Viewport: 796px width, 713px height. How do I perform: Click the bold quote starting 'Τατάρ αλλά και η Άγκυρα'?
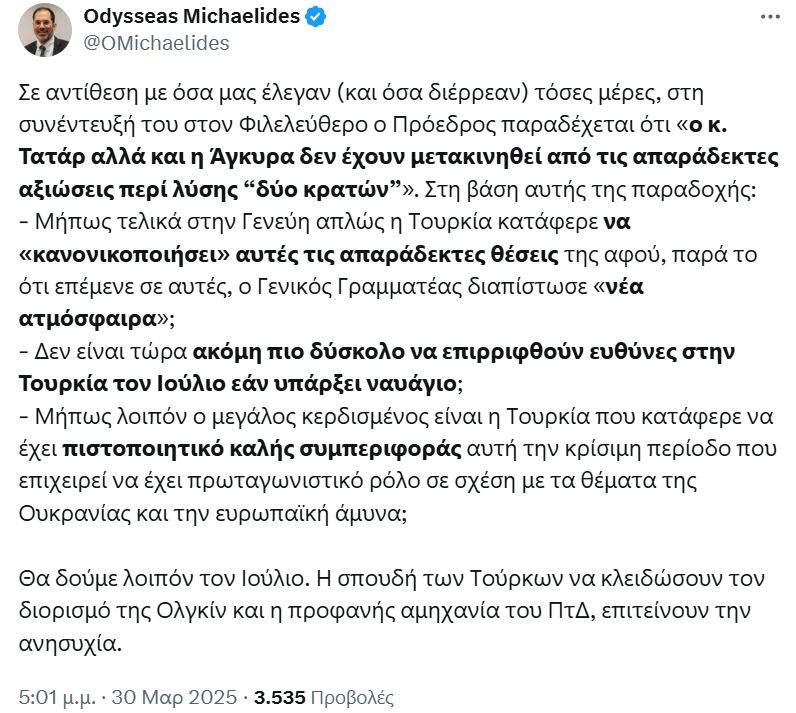point(399,158)
